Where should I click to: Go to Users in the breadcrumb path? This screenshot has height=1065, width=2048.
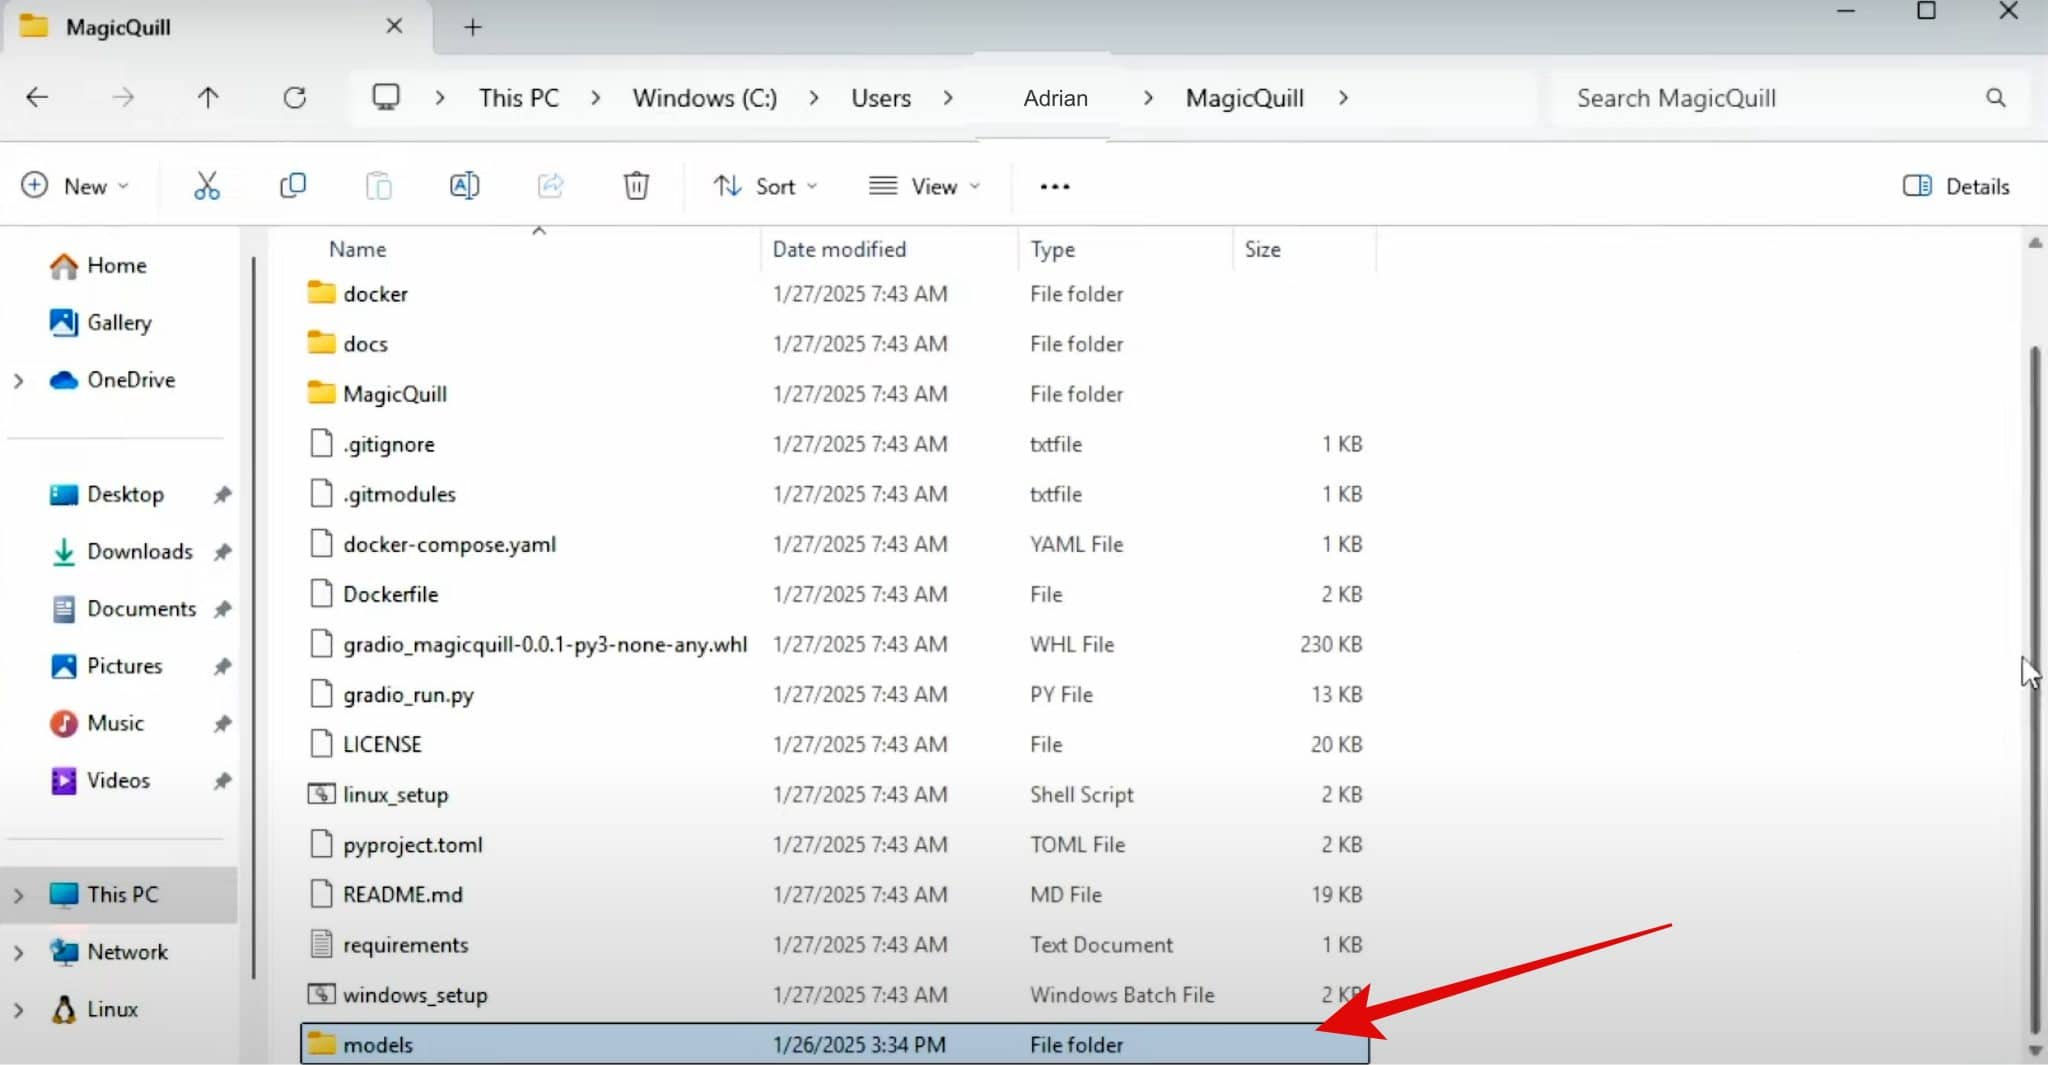pyautogui.click(x=880, y=97)
